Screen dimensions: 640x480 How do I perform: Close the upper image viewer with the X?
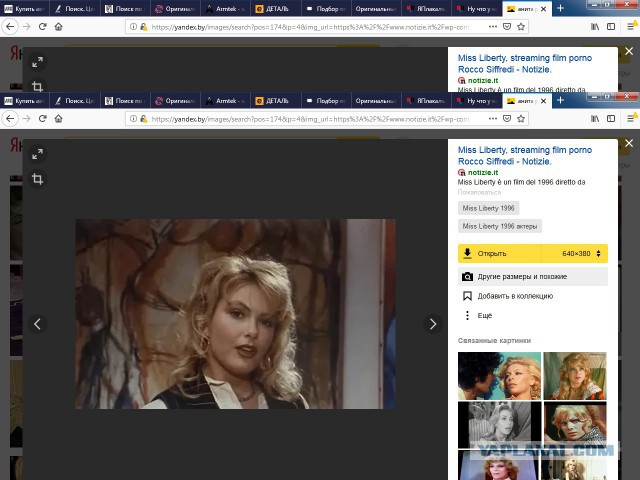click(x=629, y=51)
